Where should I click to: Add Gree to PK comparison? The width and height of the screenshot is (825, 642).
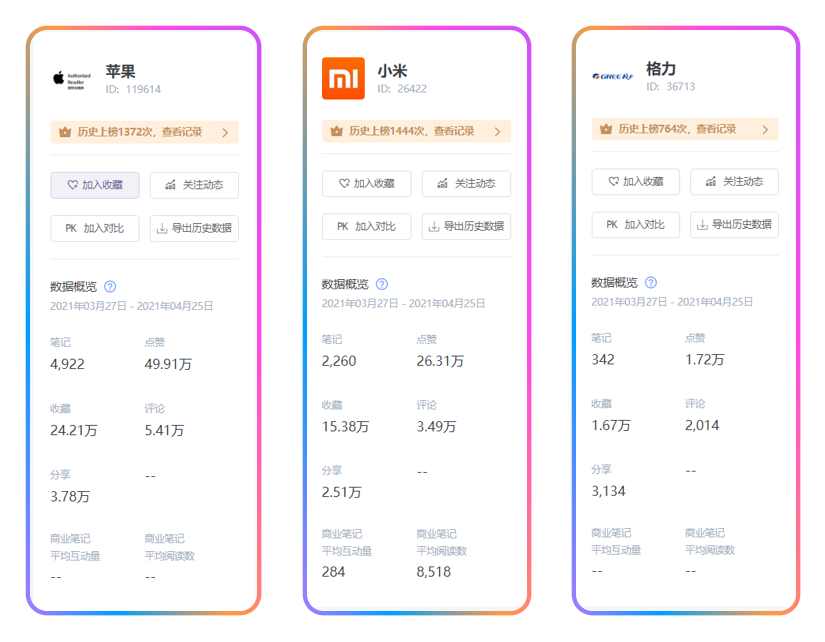coord(635,225)
